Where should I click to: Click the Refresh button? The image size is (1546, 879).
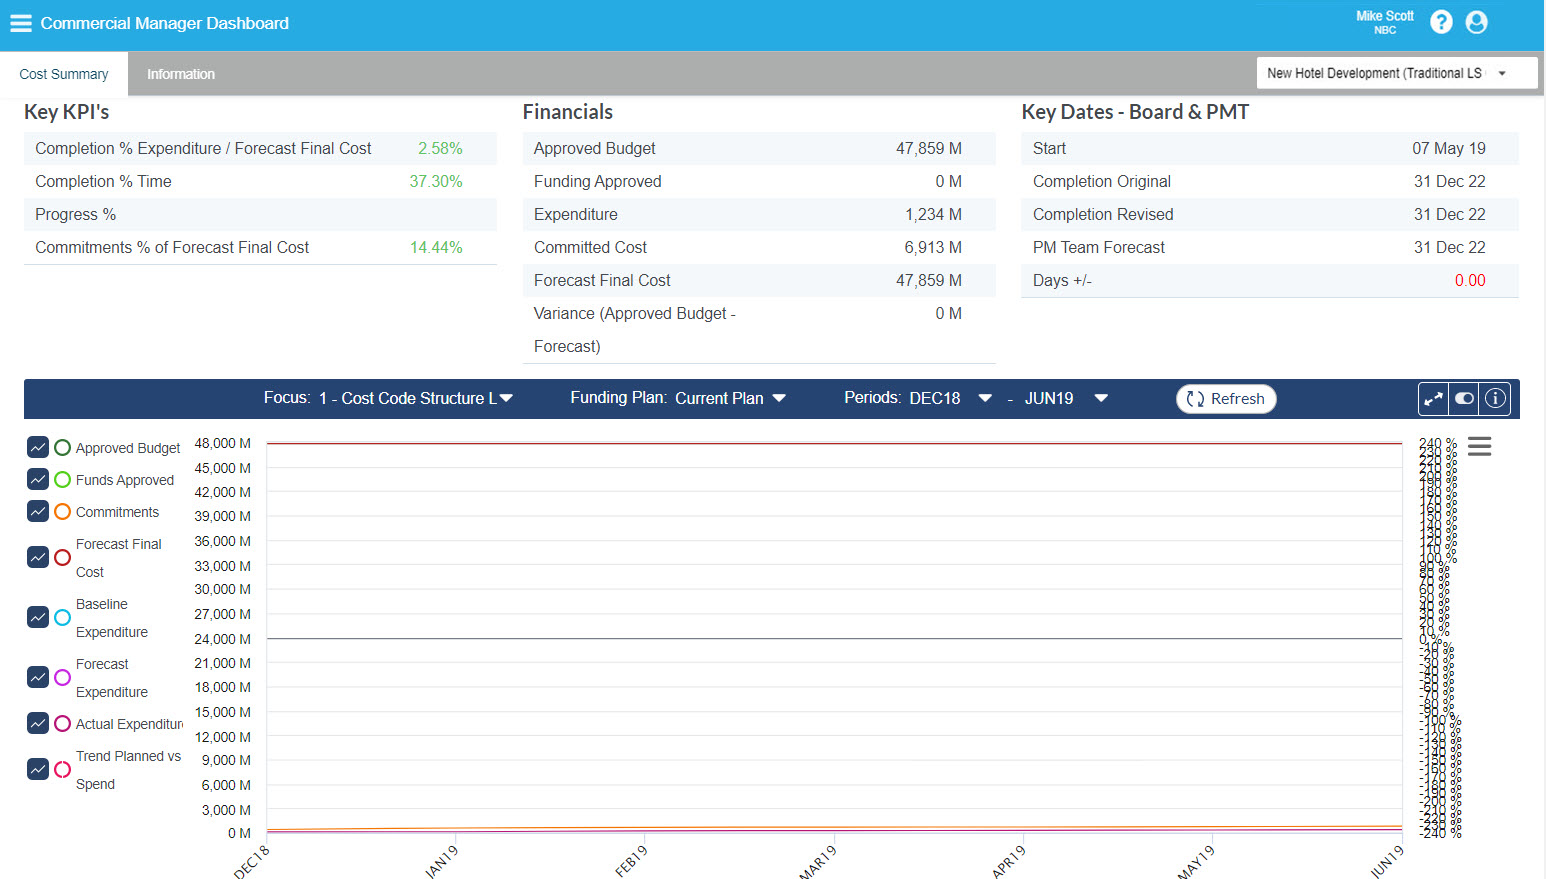[x=1226, y=398]
